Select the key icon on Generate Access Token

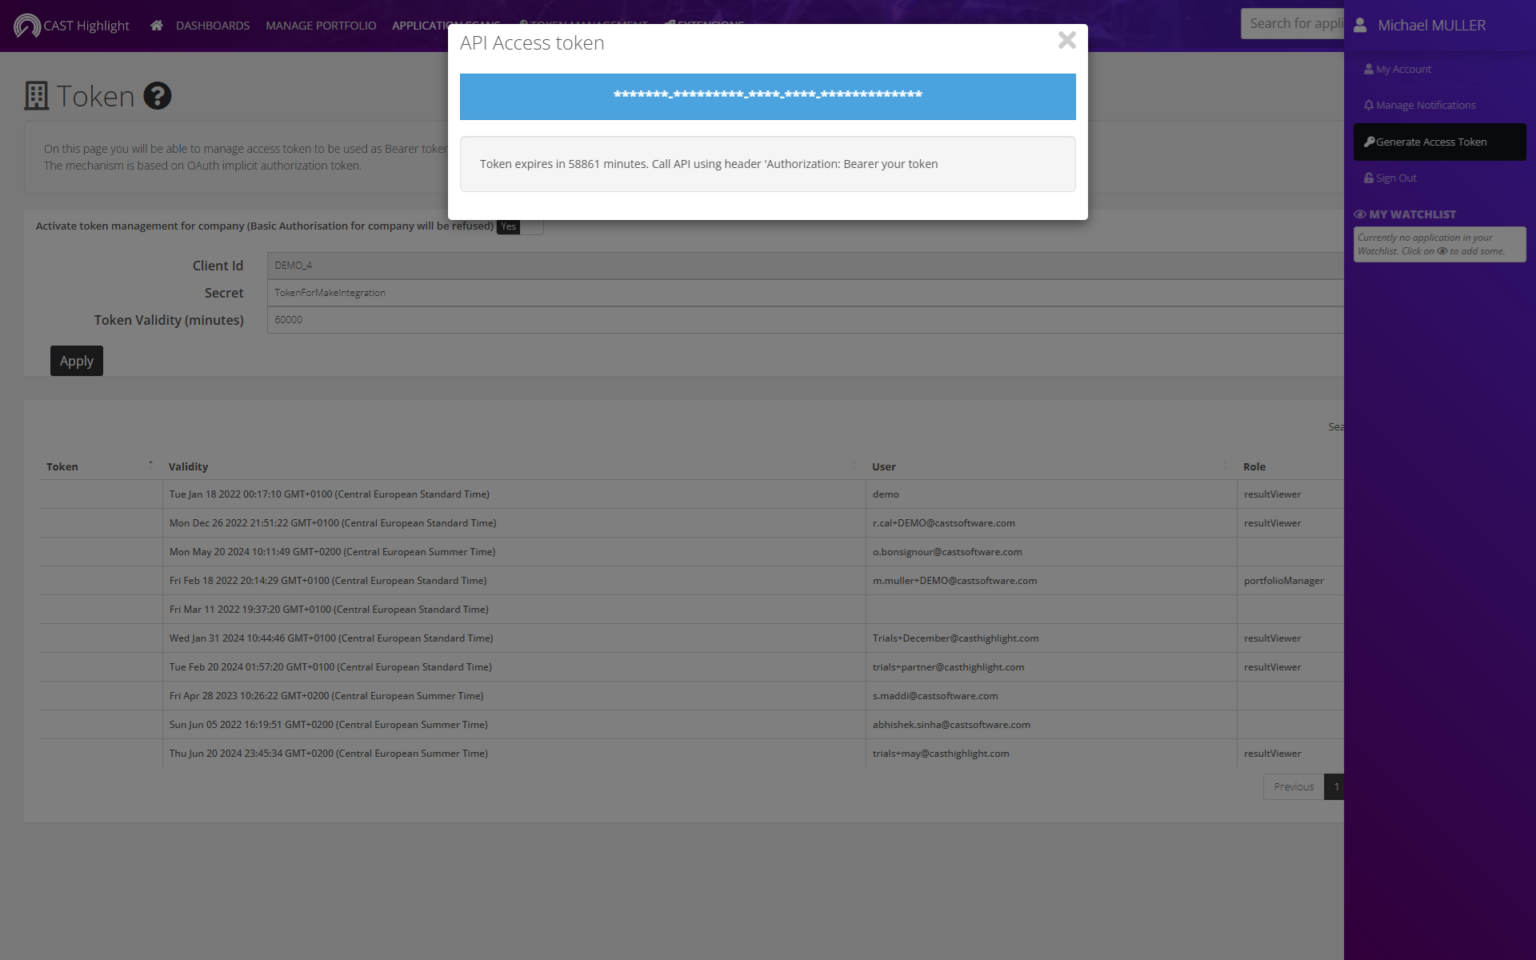1369,141
